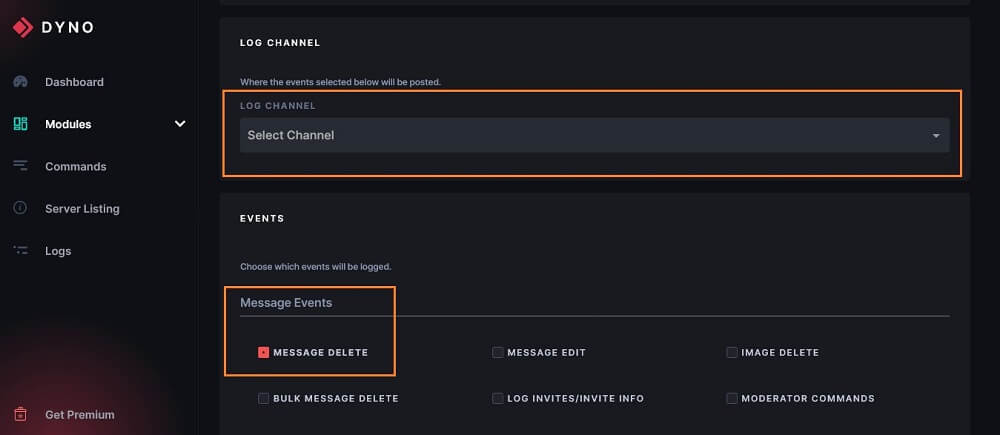The width and height of the screenshot is (1000, 435).
Task: Open Dashboard via its gauge icon
Action: [x=20, y=82]
